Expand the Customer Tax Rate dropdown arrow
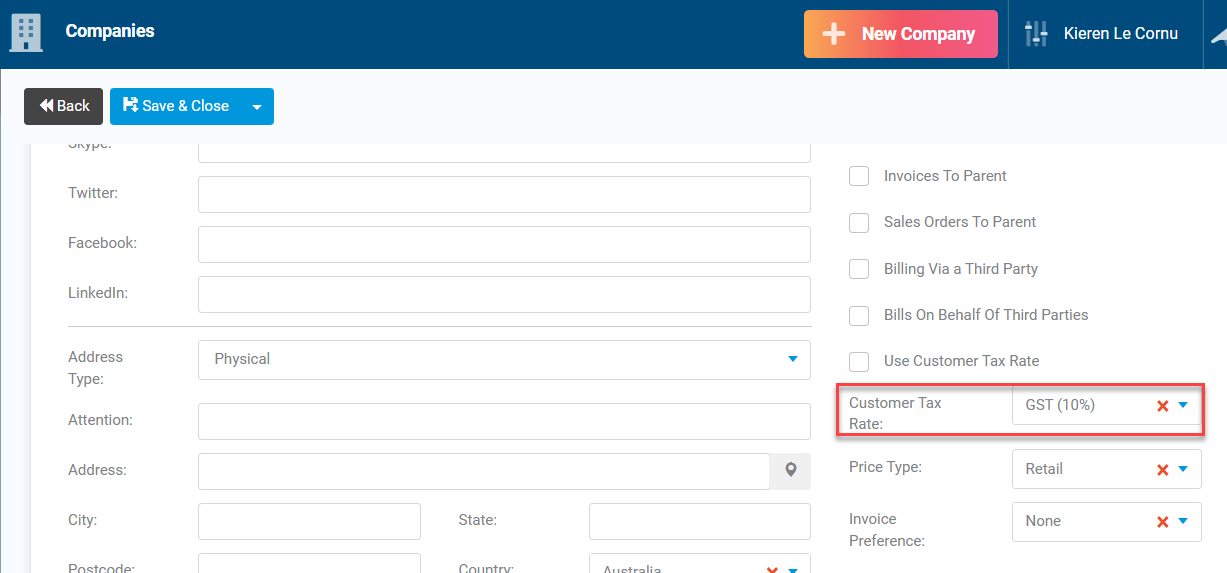 point(1183,405)
